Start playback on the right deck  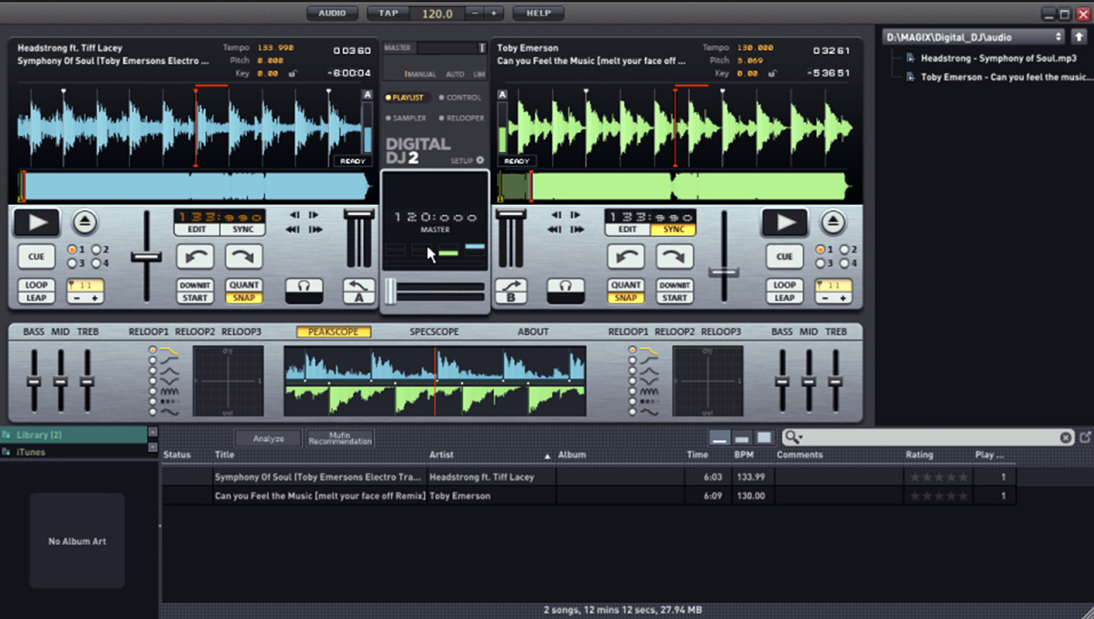click(785, 223)
